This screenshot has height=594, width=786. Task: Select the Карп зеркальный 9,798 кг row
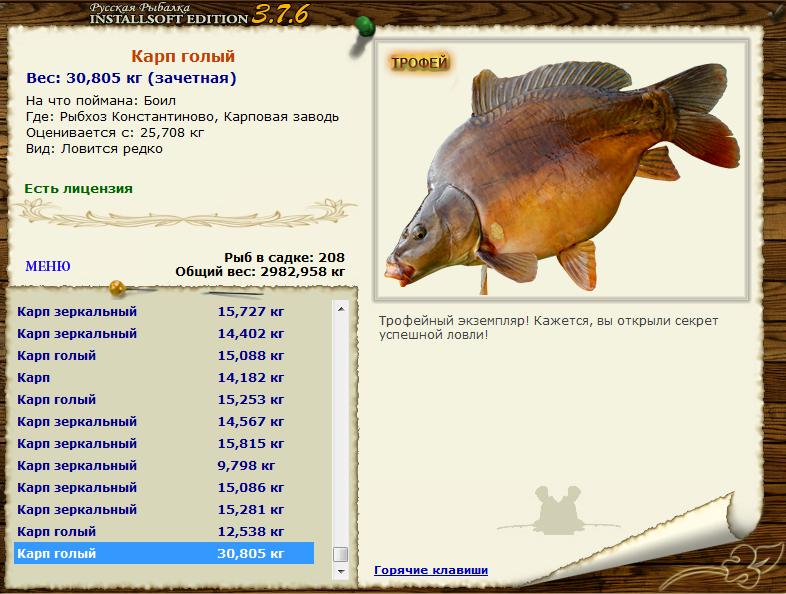164,466
